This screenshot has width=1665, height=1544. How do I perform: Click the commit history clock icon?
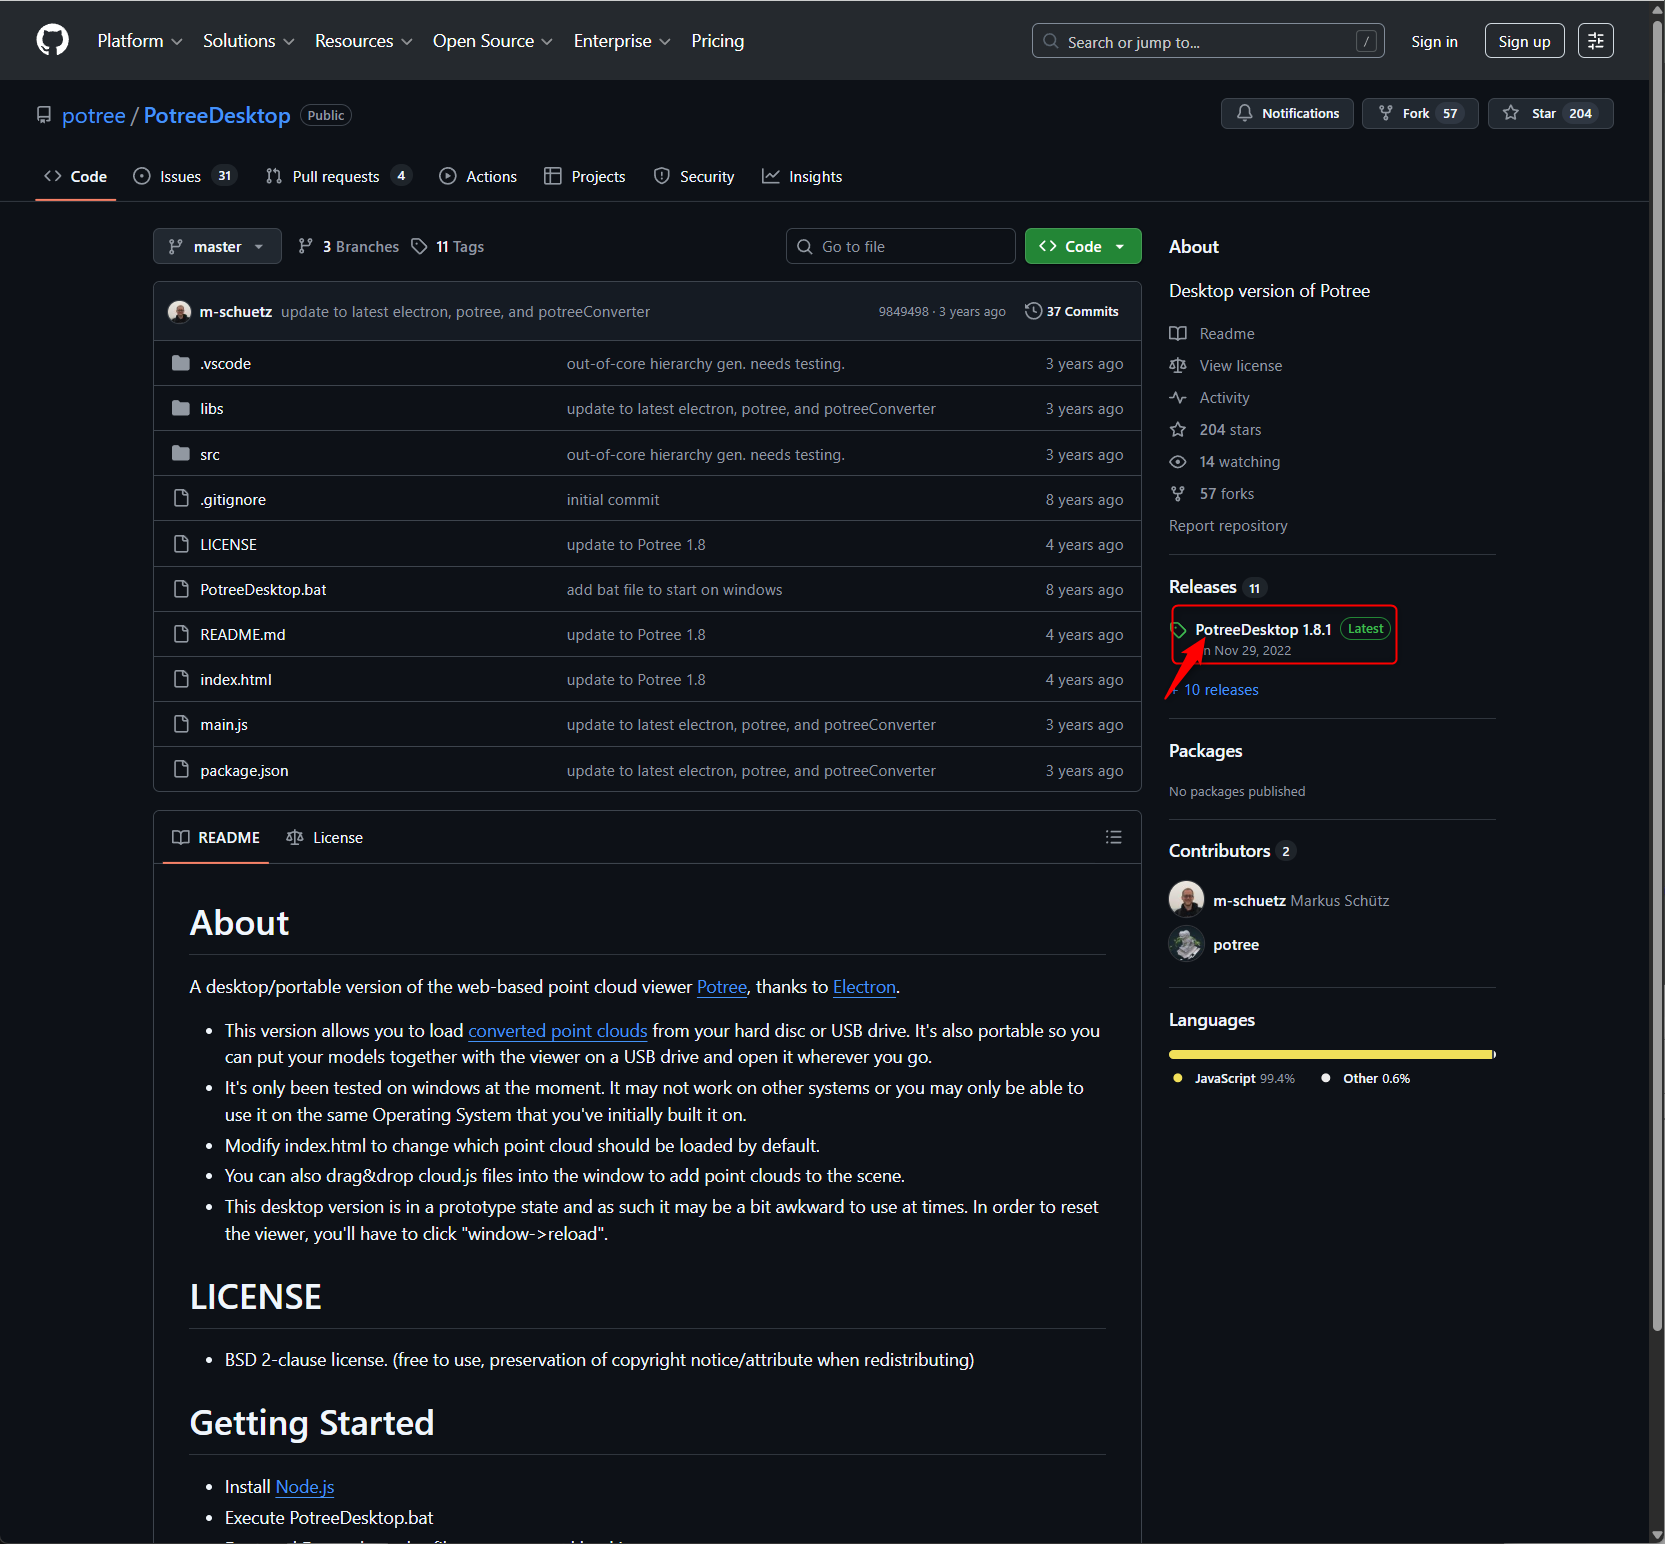pos(1033,312)
